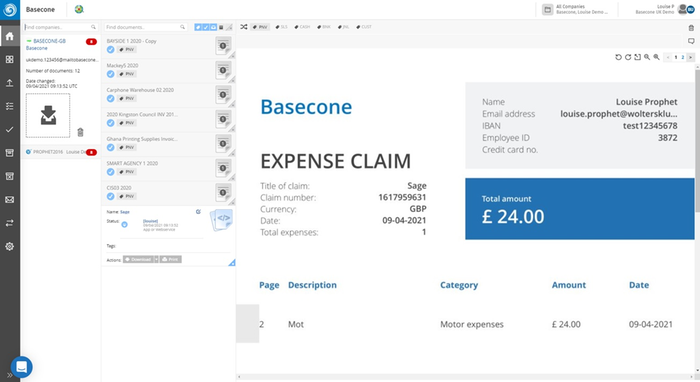The width and height of the screenshot is (700, 382).
Task: Click invoice thumbnail for MackeyS 2020
Action: point(223,71)
